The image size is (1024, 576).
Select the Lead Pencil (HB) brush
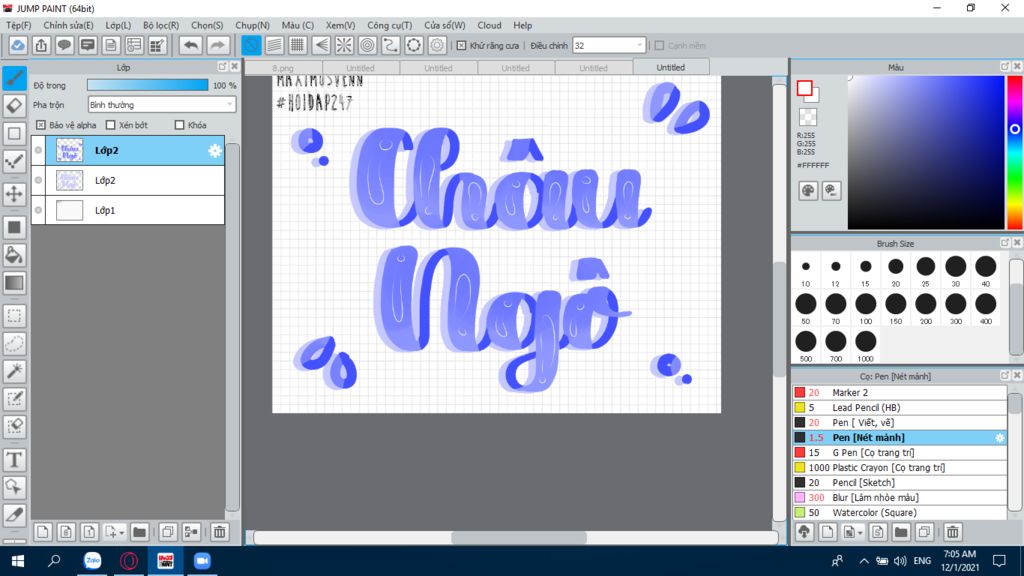(x=899, y=408)
